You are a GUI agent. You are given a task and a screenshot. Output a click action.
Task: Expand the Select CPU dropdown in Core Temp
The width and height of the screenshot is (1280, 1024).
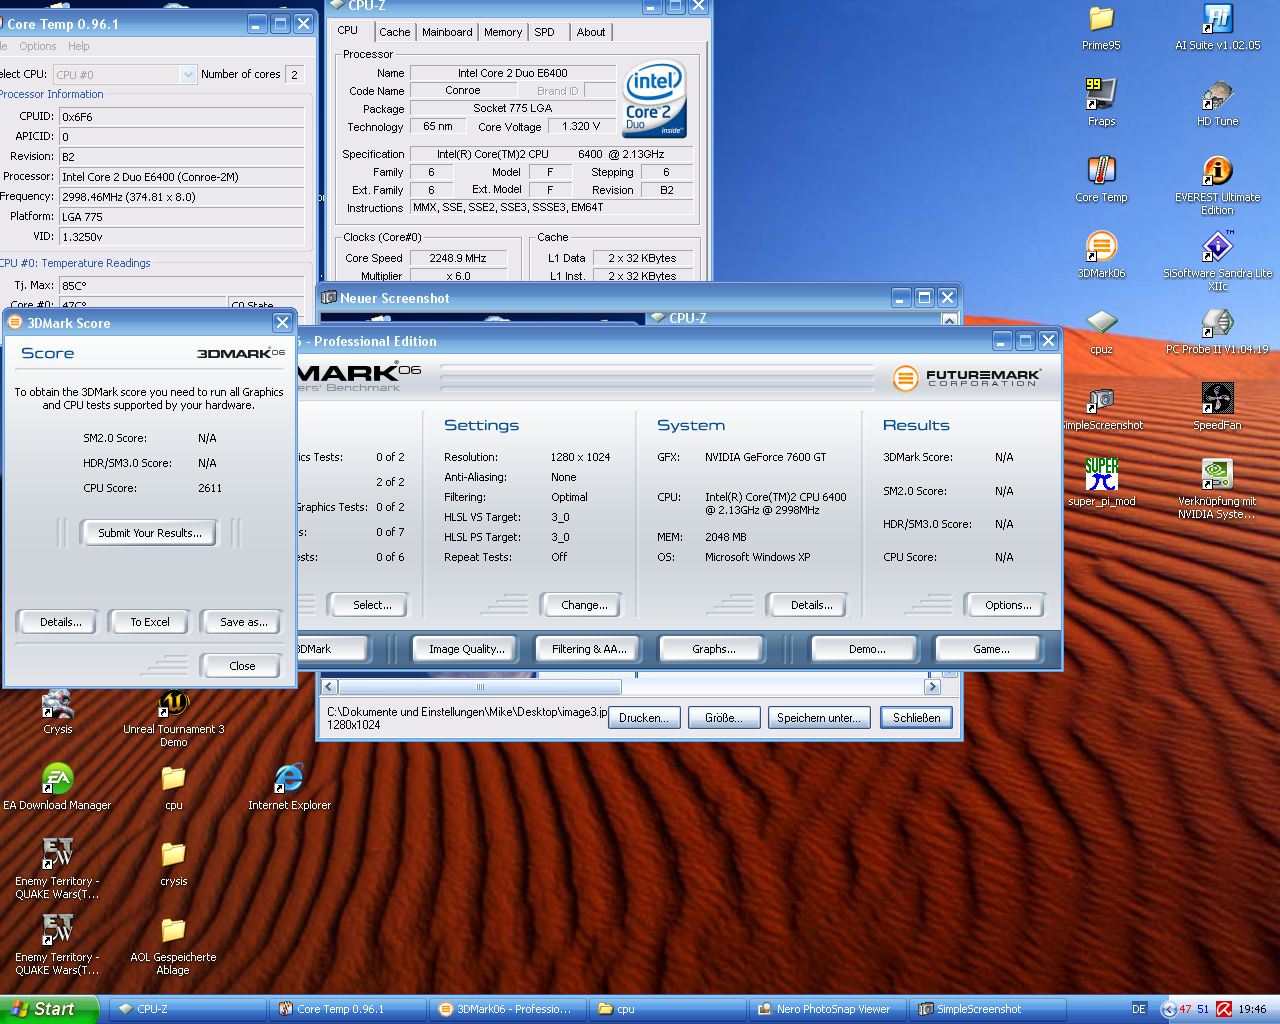(x=188, y=74)
